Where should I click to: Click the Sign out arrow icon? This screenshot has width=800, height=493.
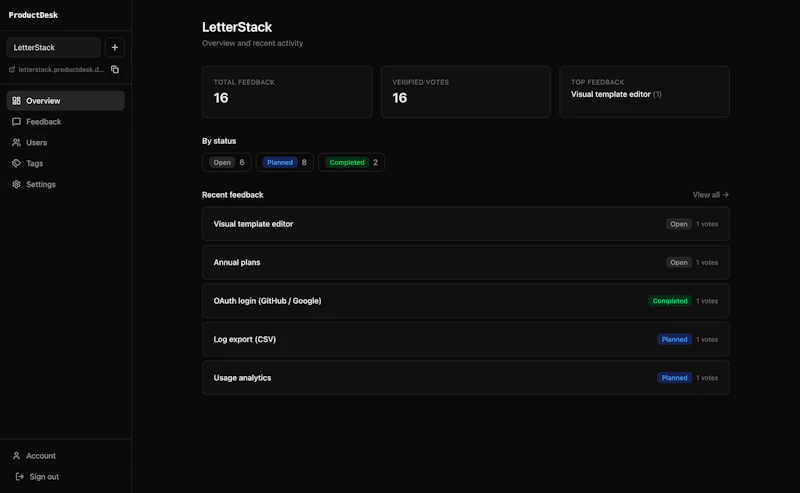[19, 477]
